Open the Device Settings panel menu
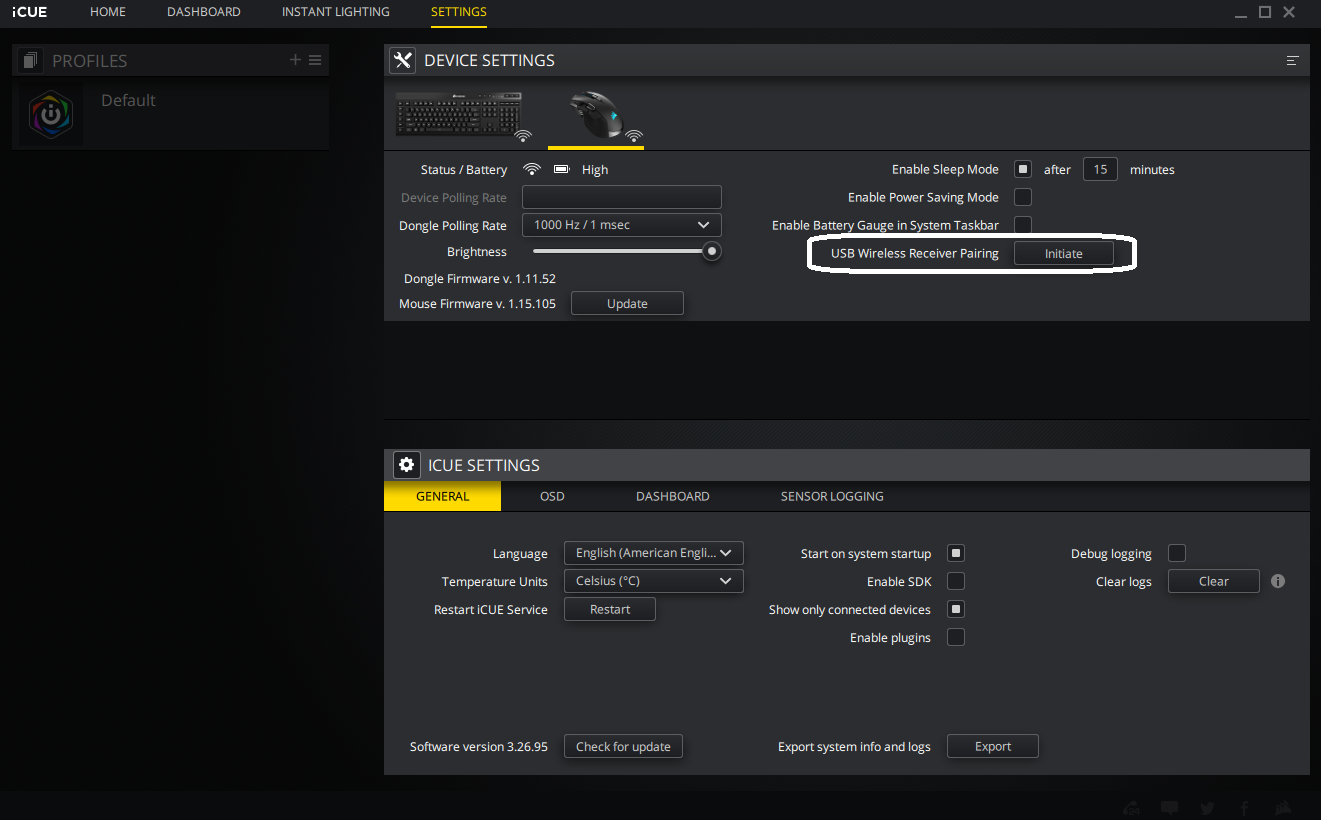1321x820 pixels. 1292,61
